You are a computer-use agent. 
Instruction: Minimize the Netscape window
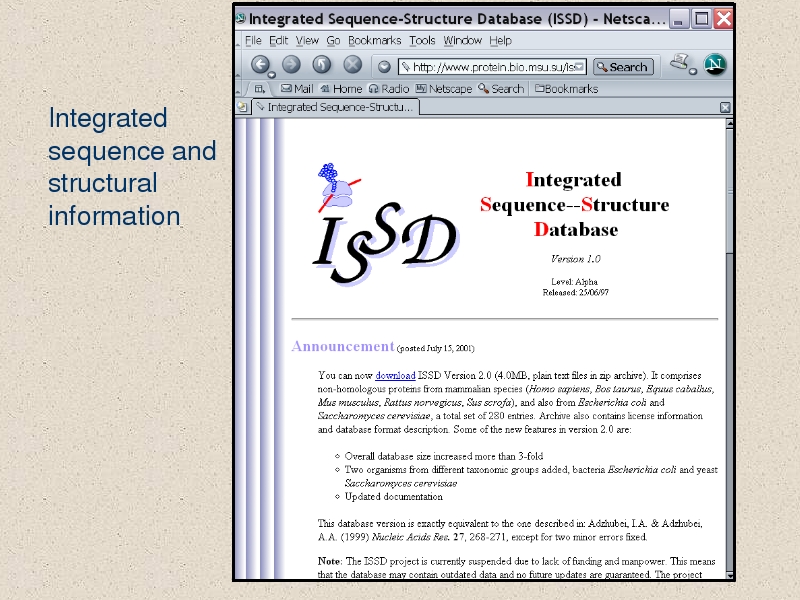point(678,19)
